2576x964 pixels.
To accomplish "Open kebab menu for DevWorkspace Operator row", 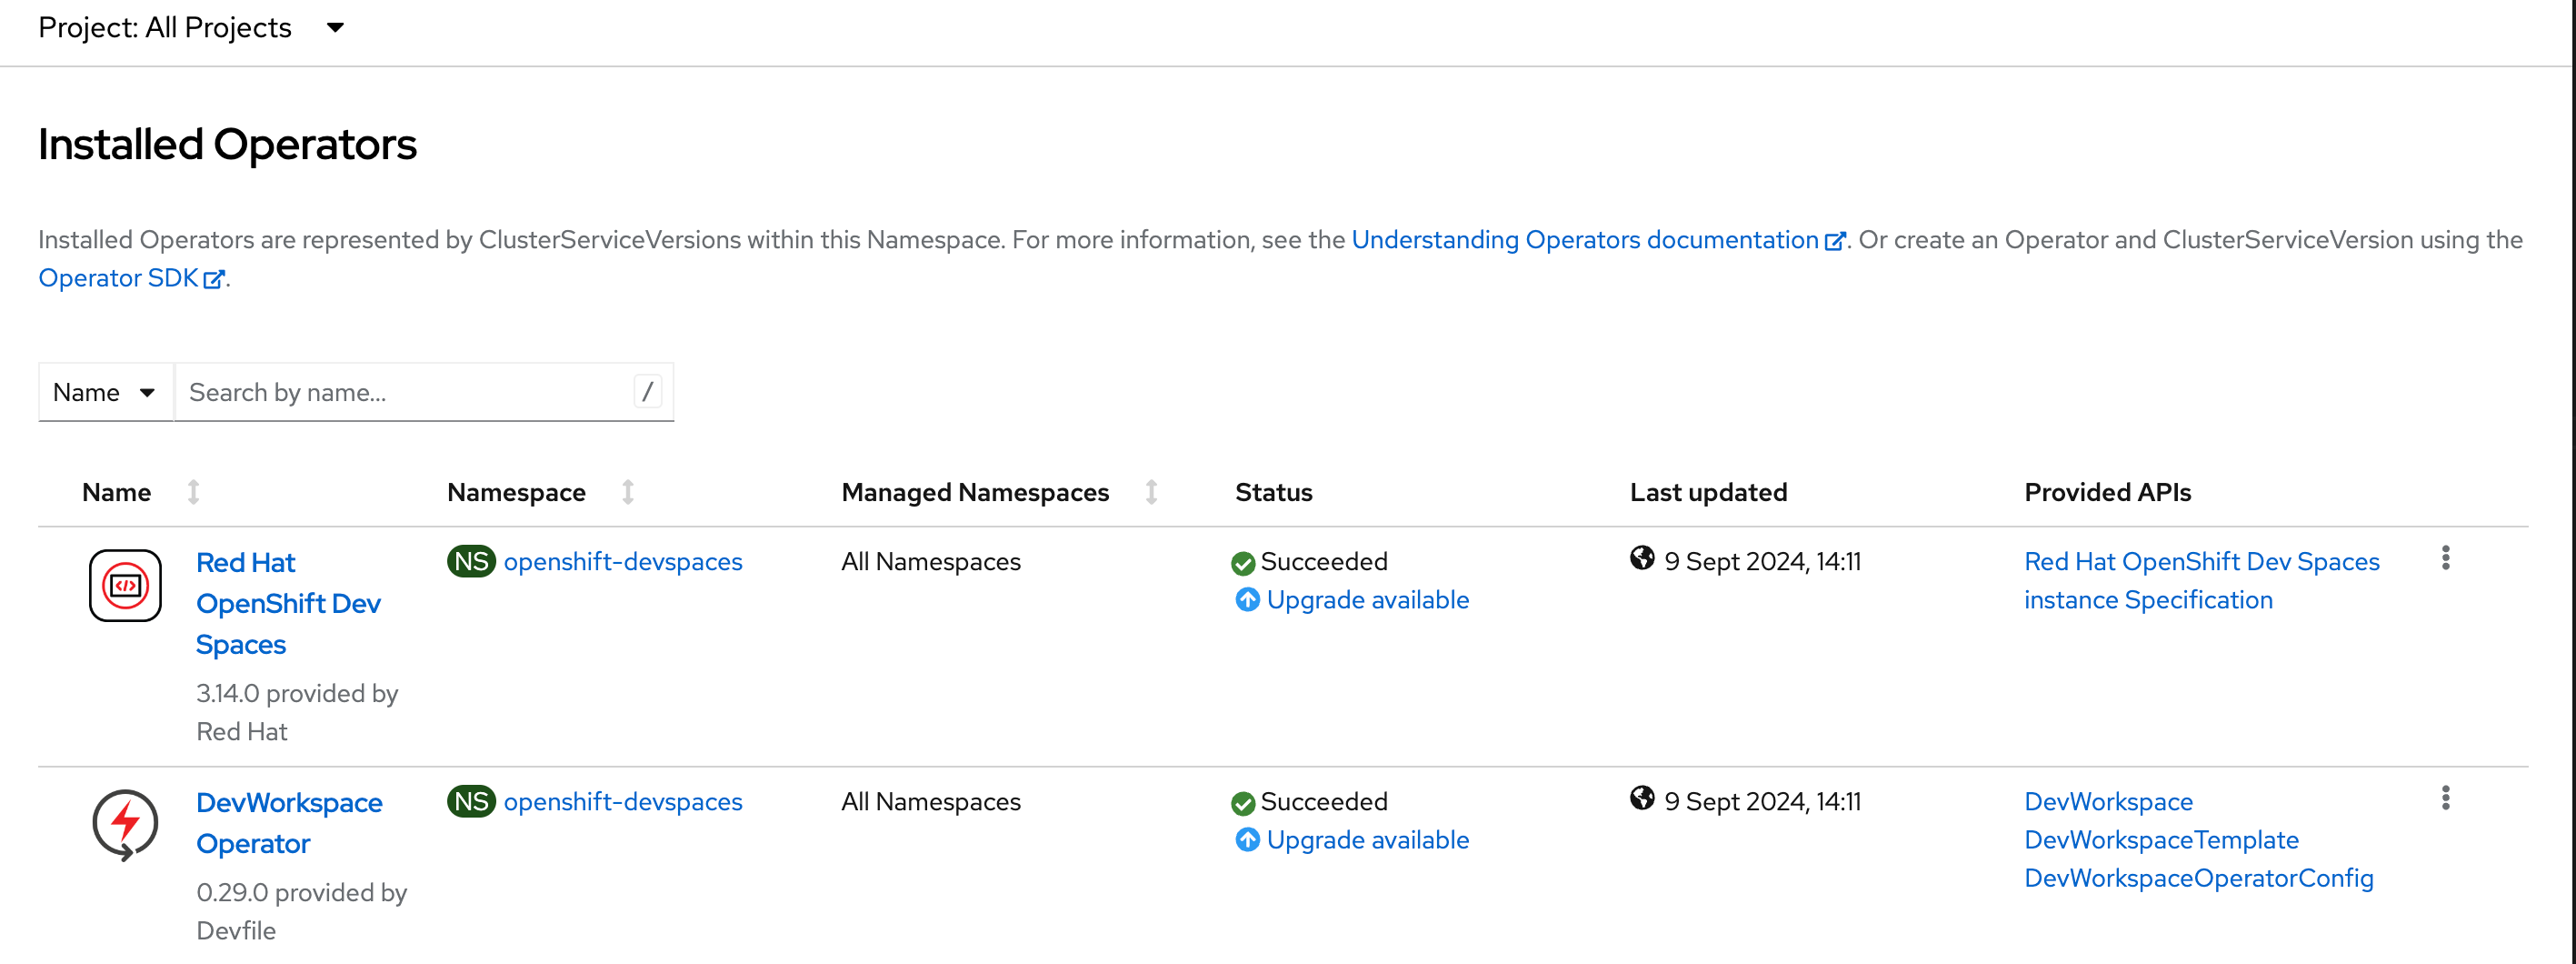I will [2445, 798].
